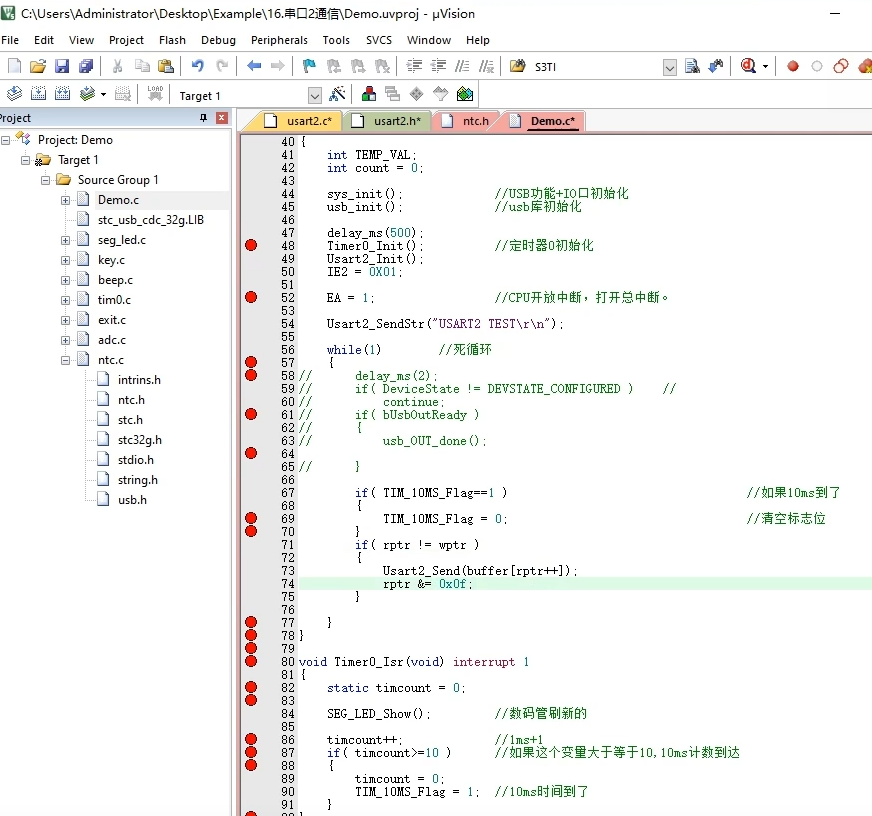
Task: Open the Peripherals menu
Action: [279, 40]
